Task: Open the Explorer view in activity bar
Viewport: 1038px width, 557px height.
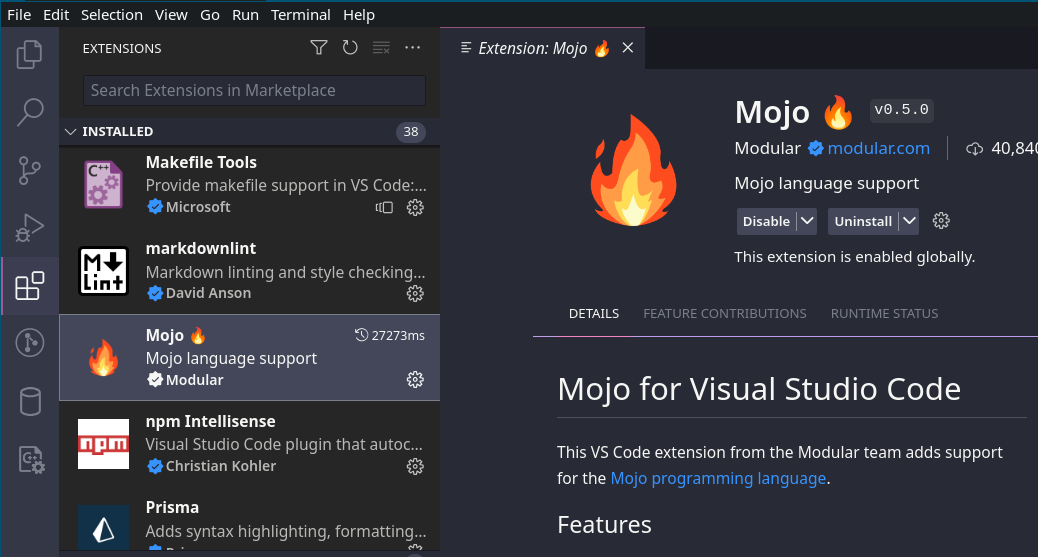Action: coord(29,54)
